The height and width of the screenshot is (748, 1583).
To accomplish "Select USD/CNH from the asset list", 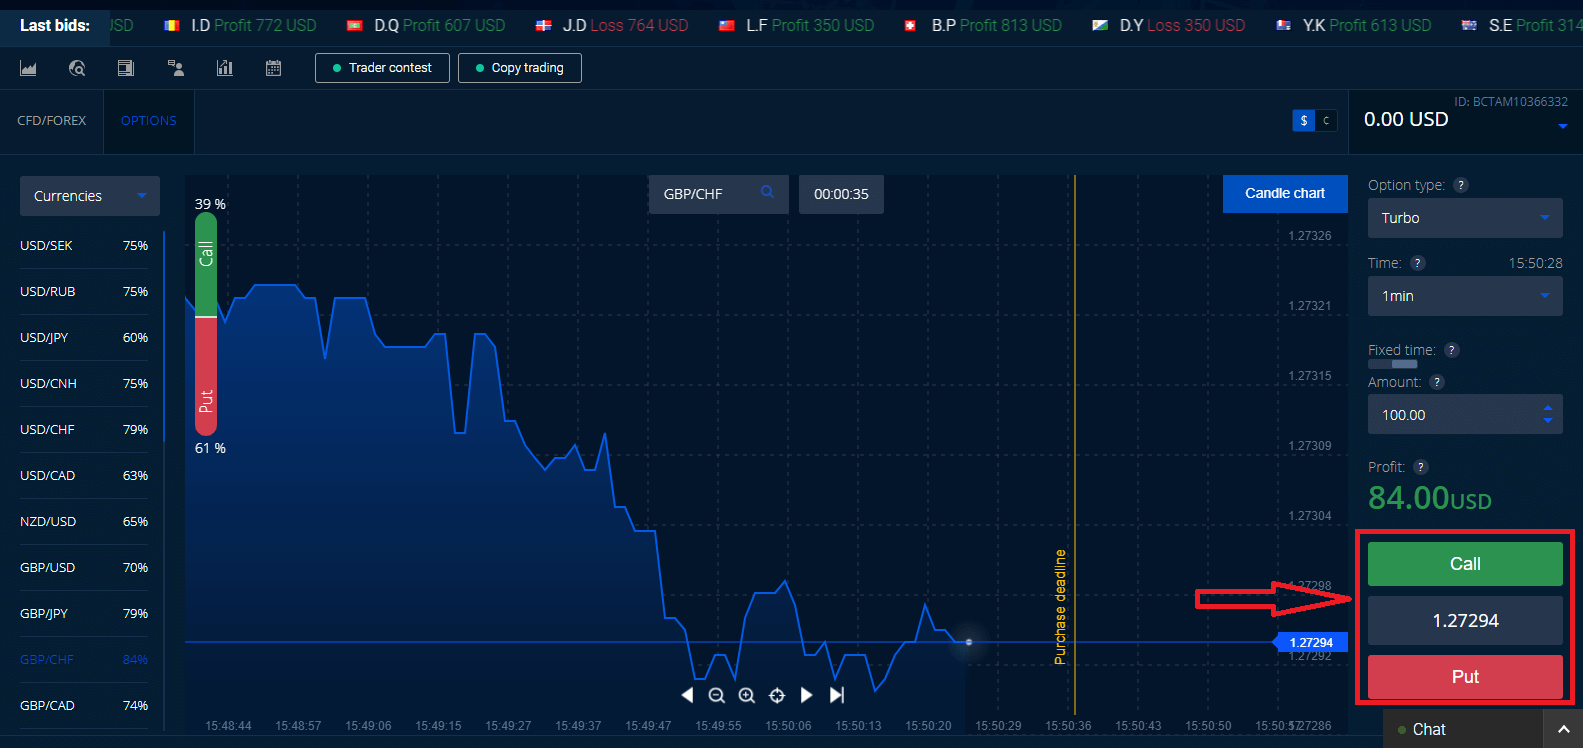I will [x=84, y=383].
